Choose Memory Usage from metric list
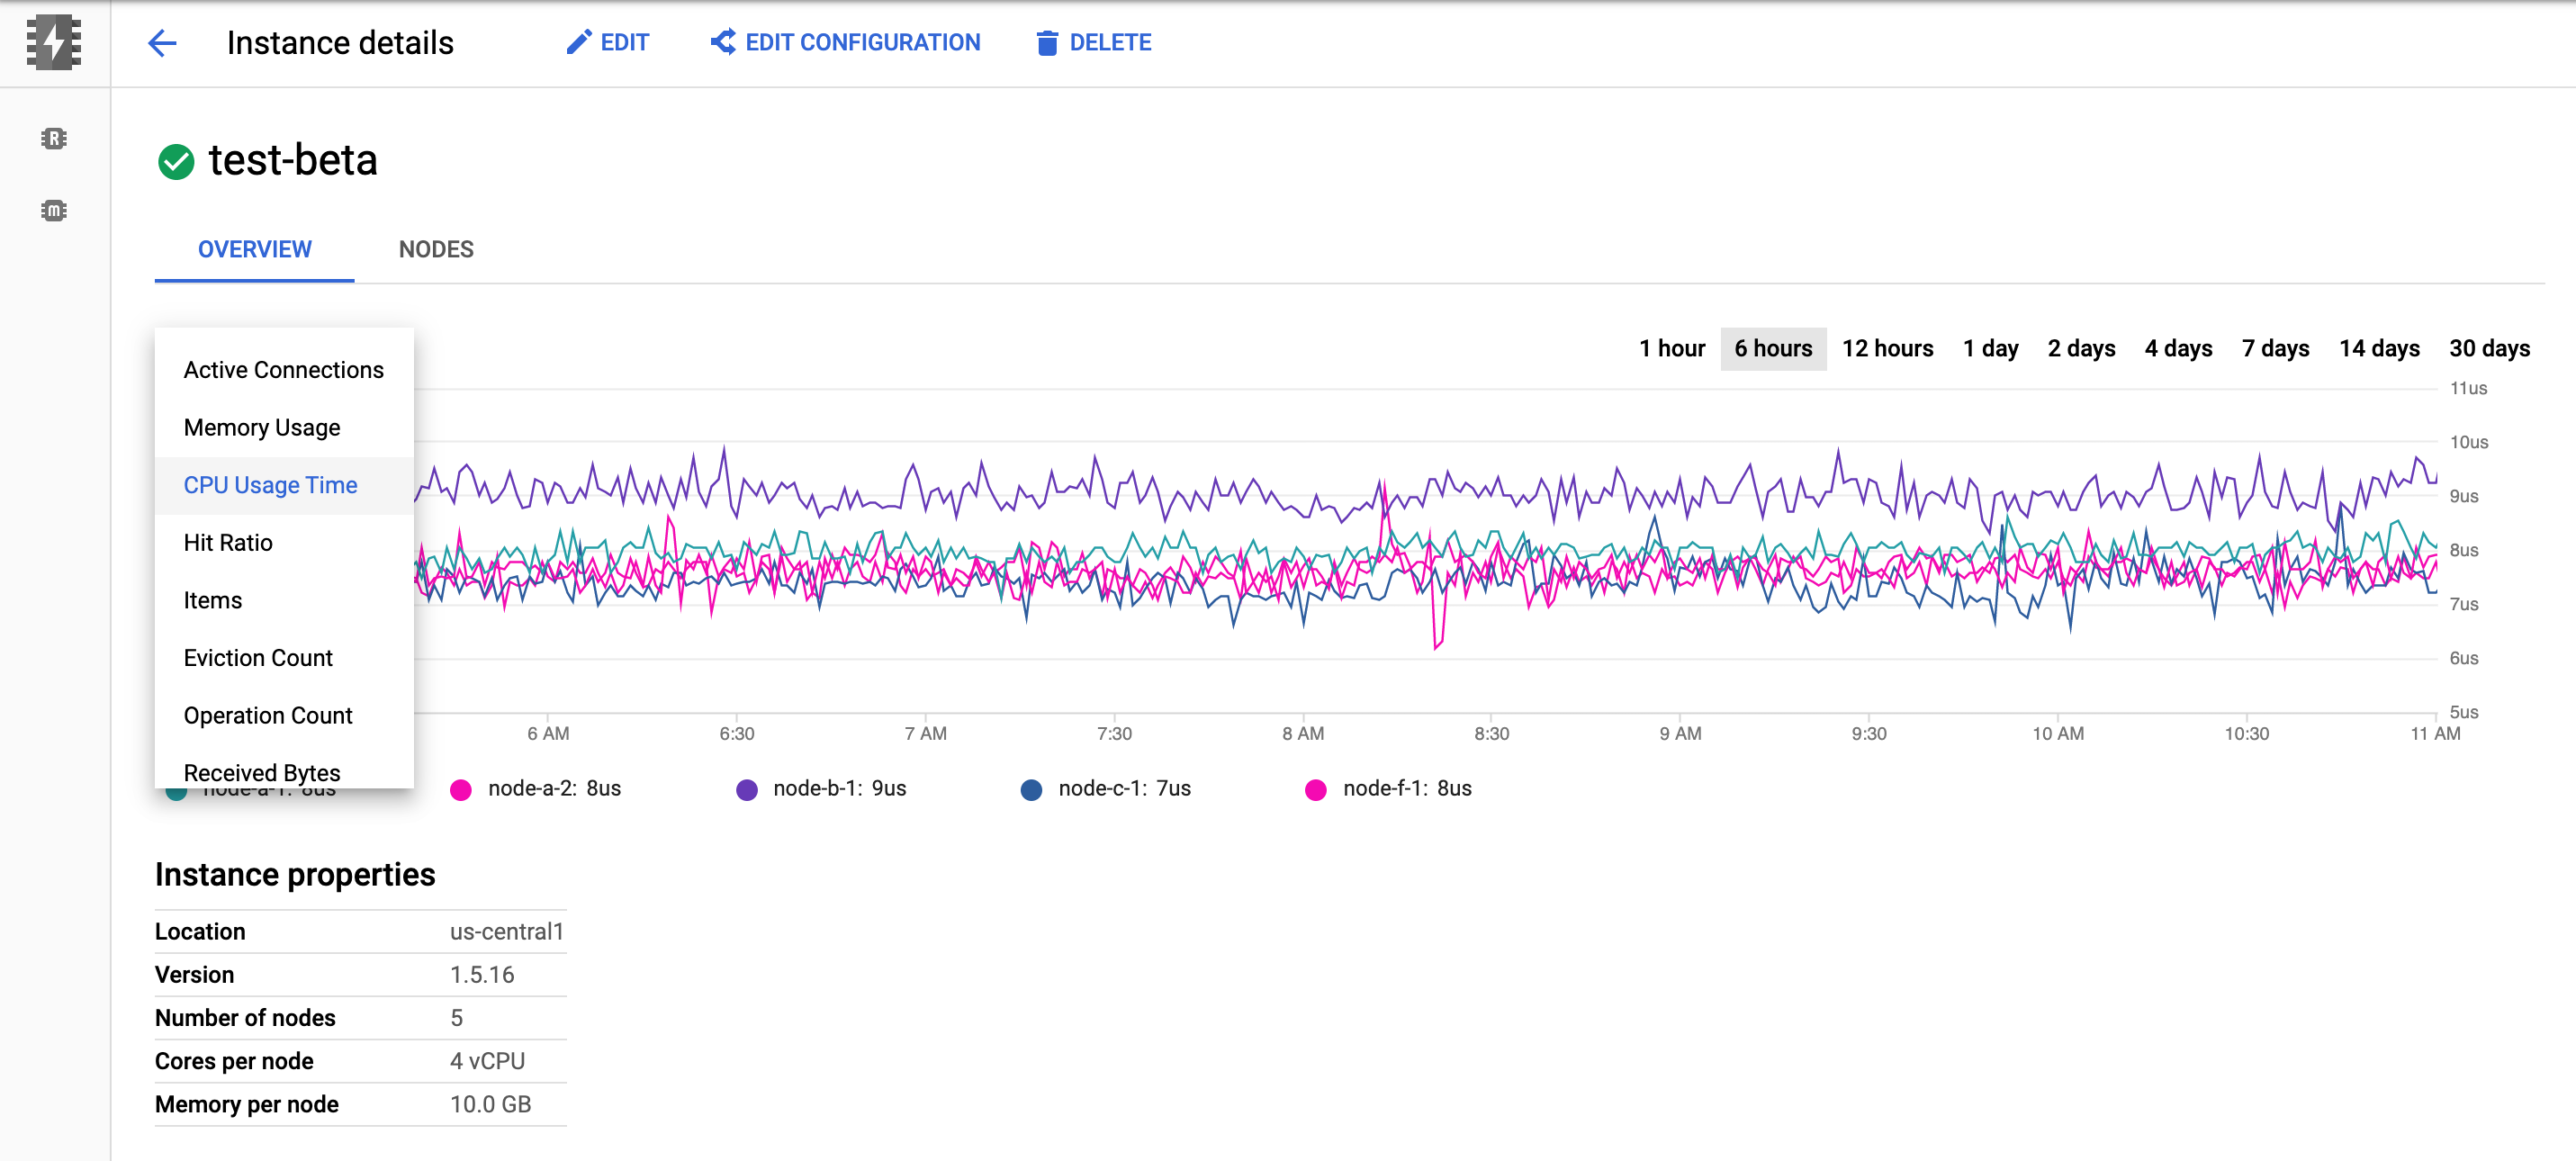The image size is (2576, 1161). pyautogui.click(x=261, y=428)
